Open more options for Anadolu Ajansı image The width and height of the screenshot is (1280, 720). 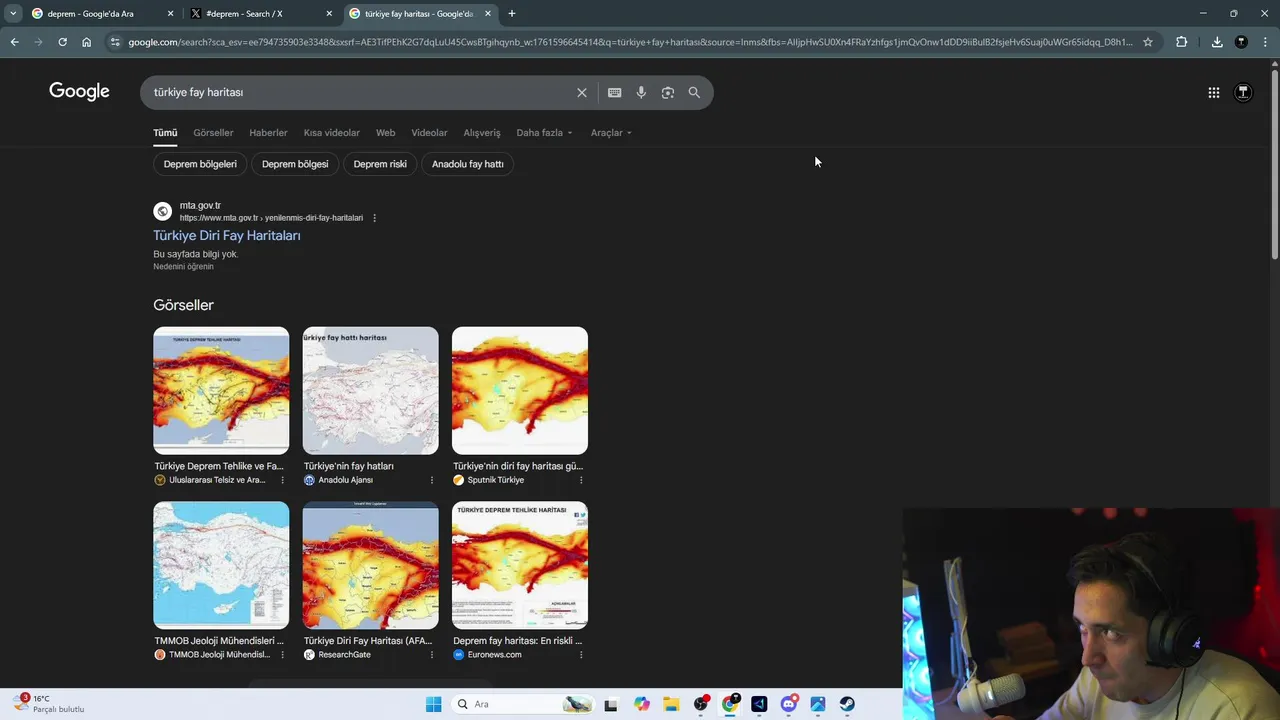click(x=432, y=480)
